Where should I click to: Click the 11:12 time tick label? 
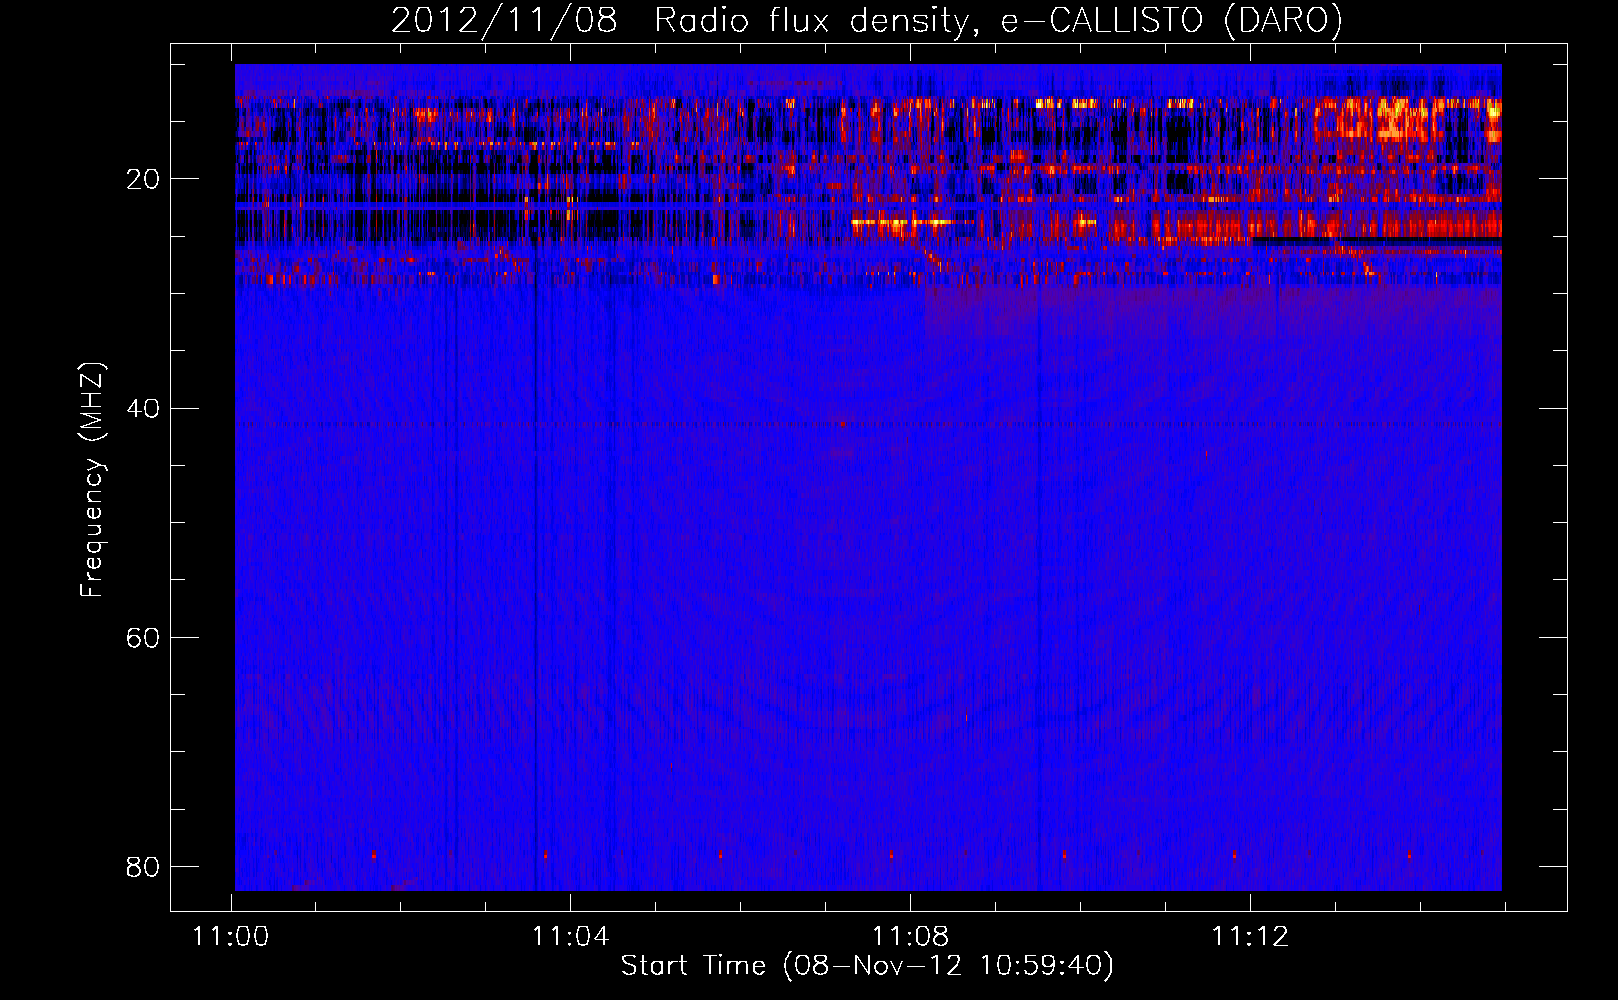point(1250,937)
